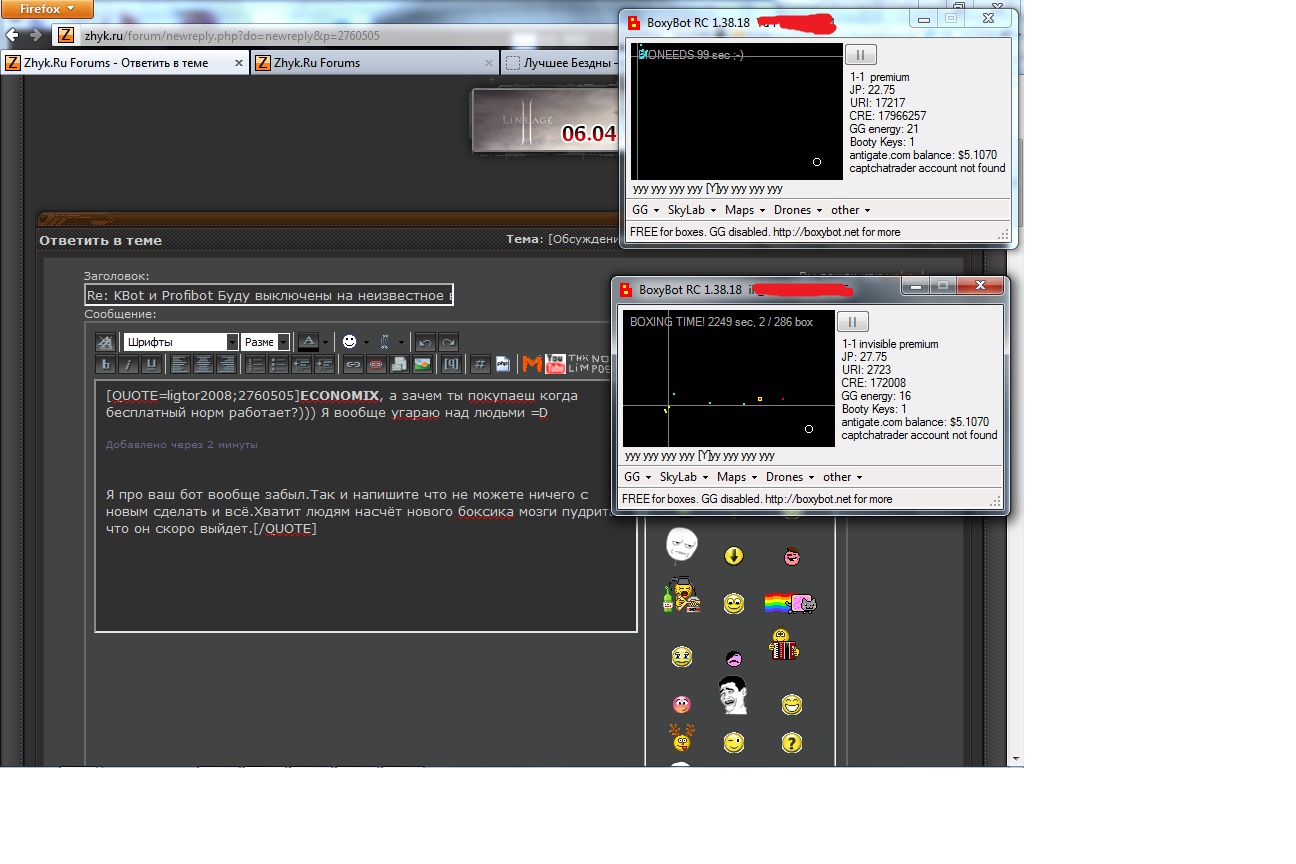
Task: Pause the lower BoxyBot window
Action: coord(852,321)
